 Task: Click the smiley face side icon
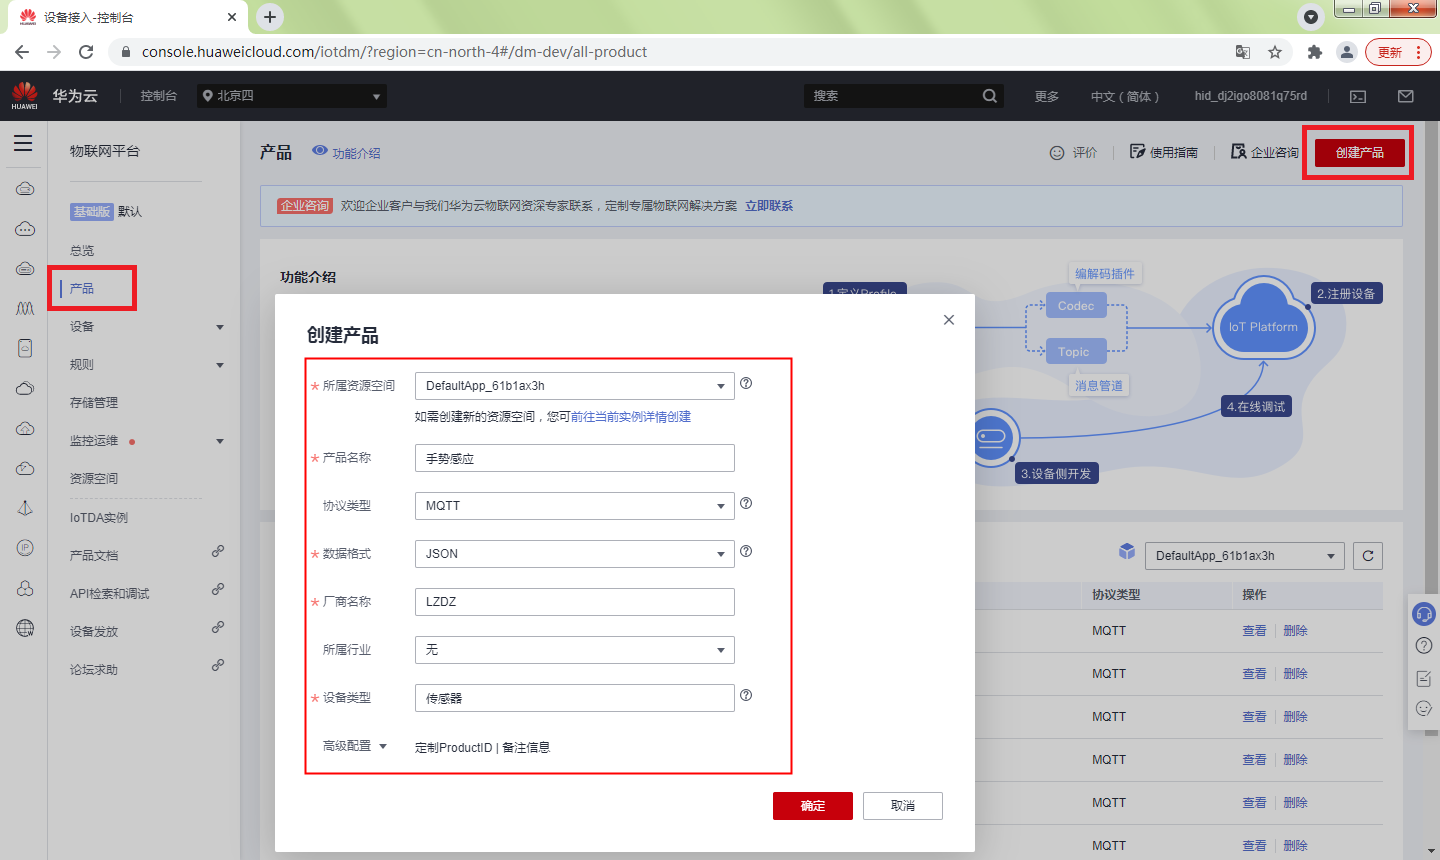[x=1424, y=709]
